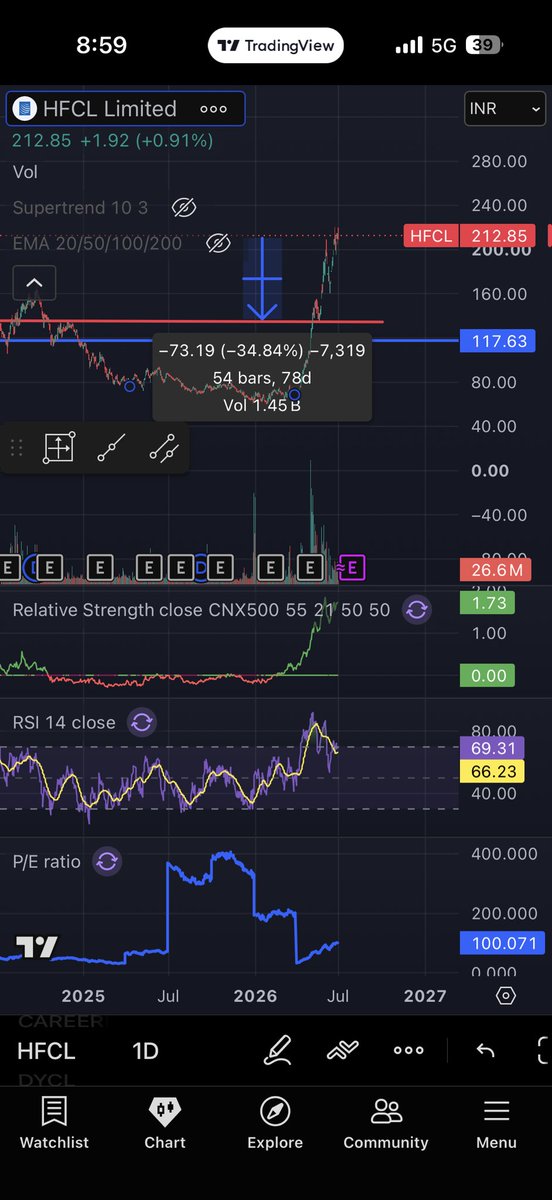
Task: Switch to the Chart tab
Action: 165,1122
